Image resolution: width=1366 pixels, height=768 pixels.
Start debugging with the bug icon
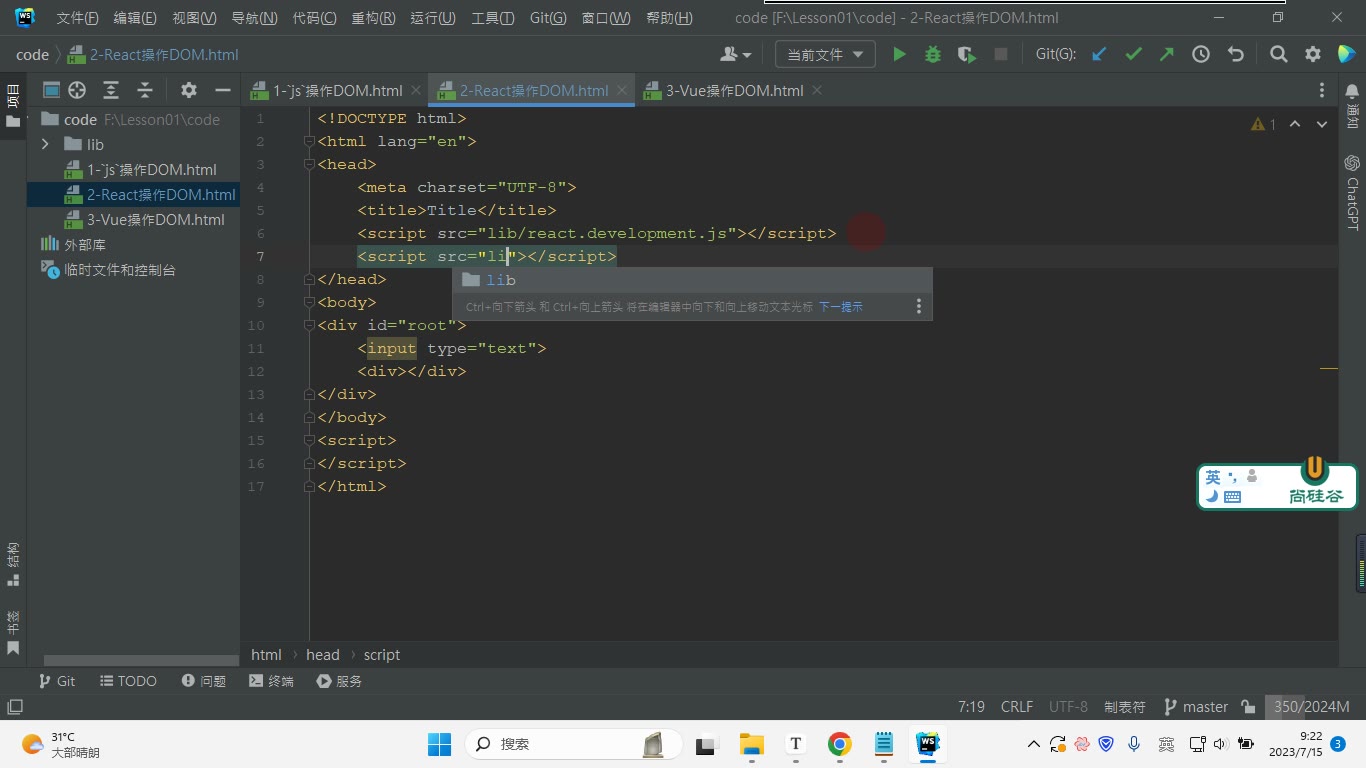click(x=933, y=55)
